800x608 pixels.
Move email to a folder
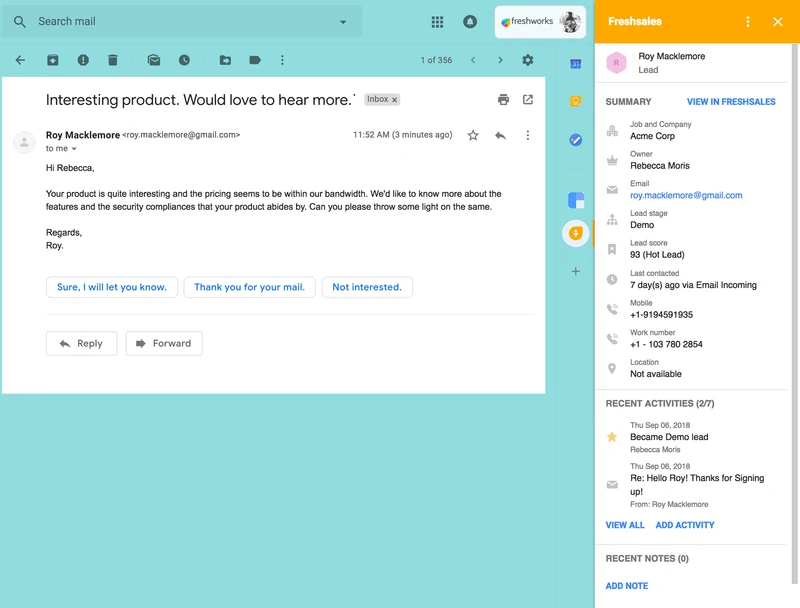225,60
